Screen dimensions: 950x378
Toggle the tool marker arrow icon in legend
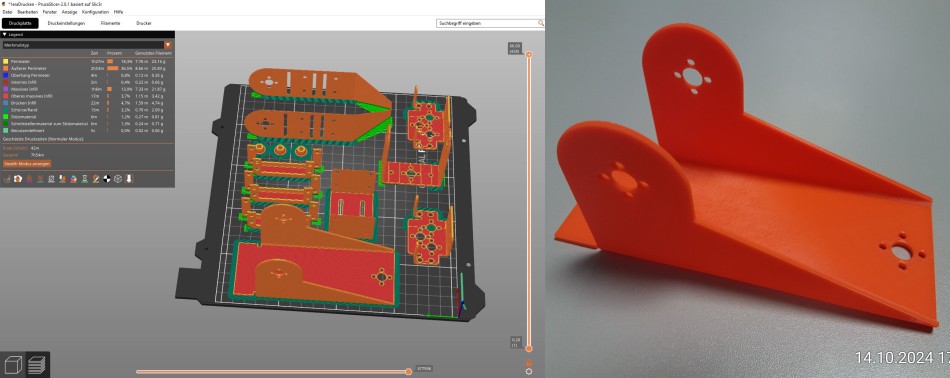129,179
